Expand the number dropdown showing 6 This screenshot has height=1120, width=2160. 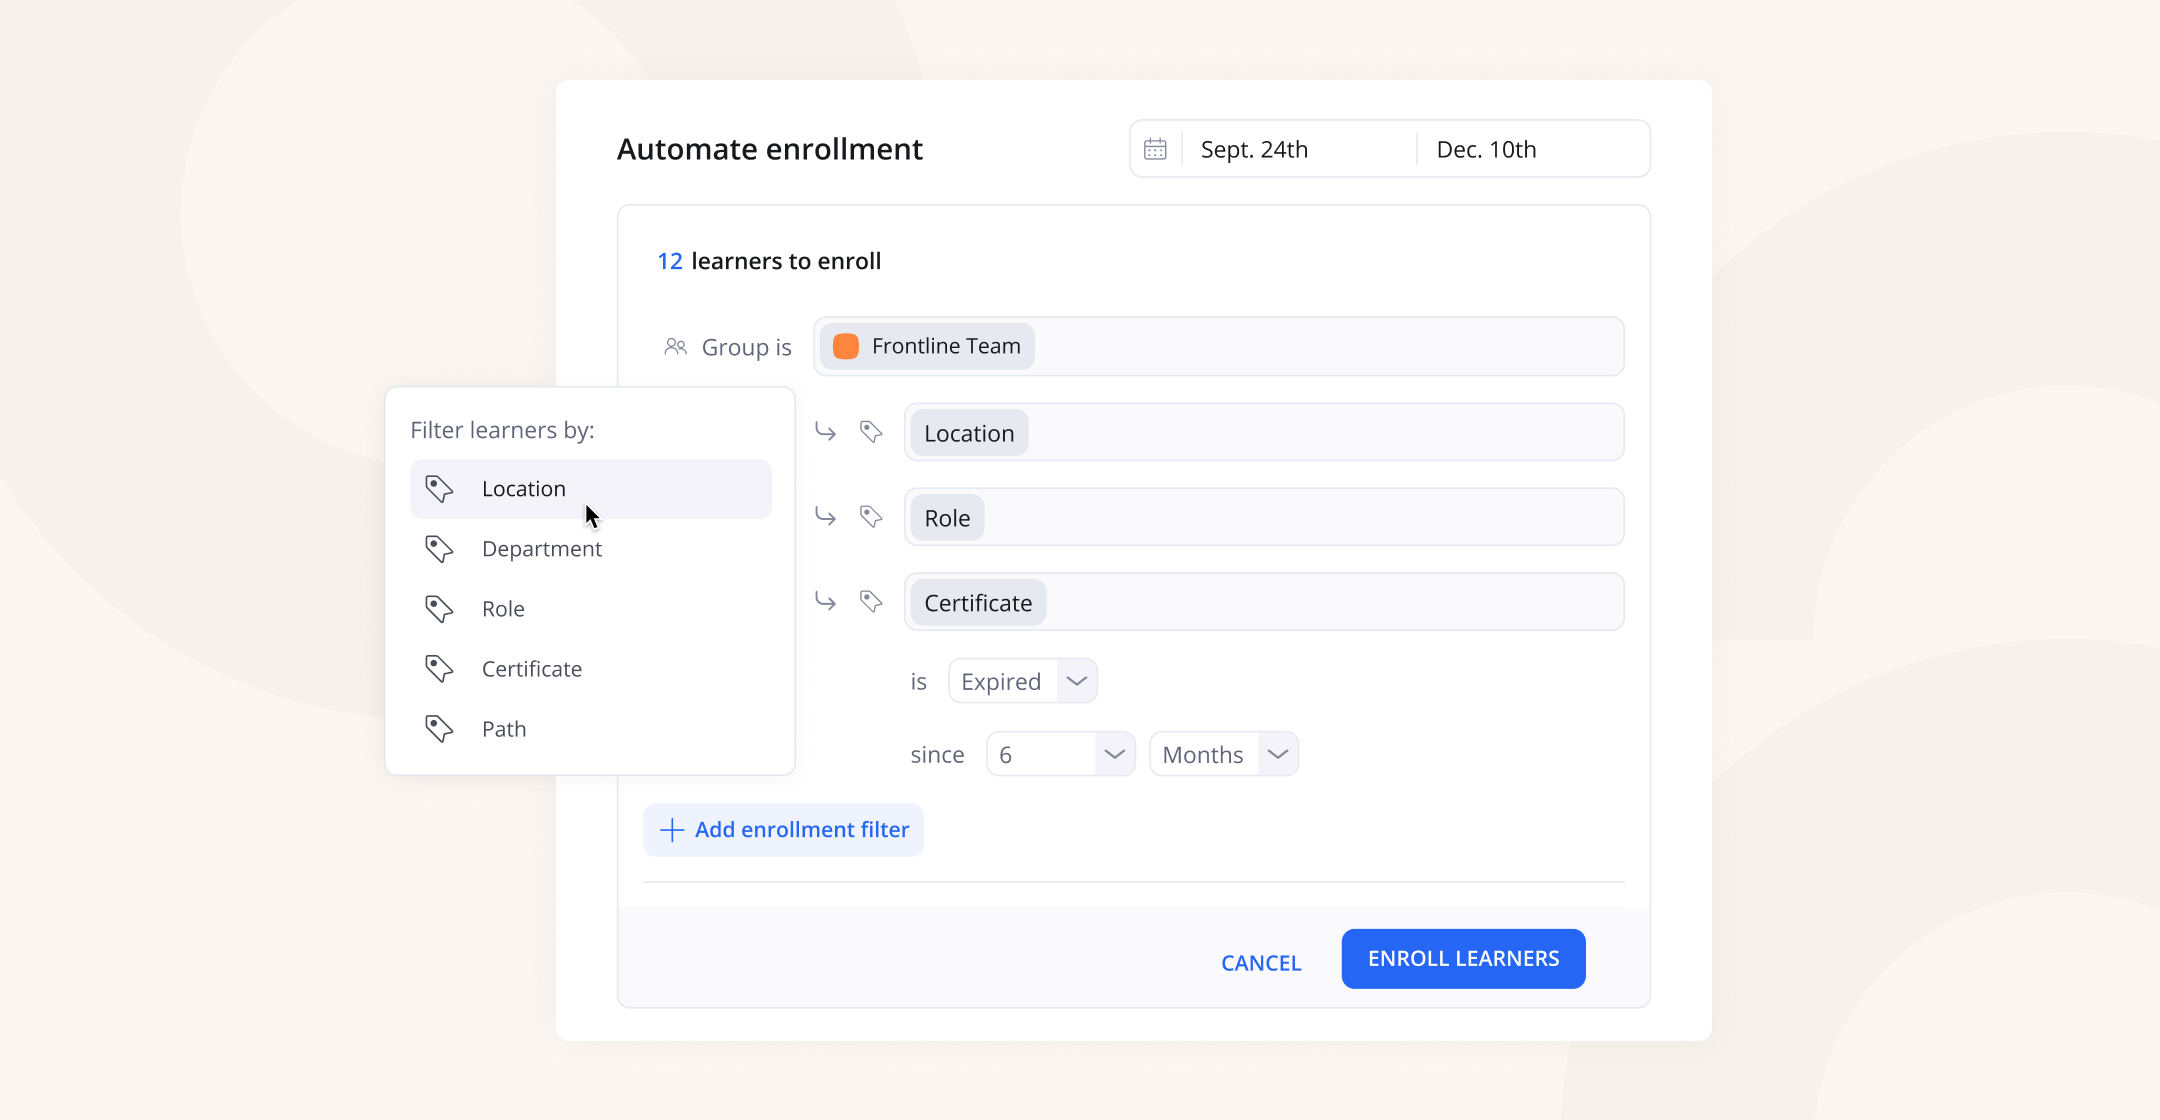coord(1113,754)
